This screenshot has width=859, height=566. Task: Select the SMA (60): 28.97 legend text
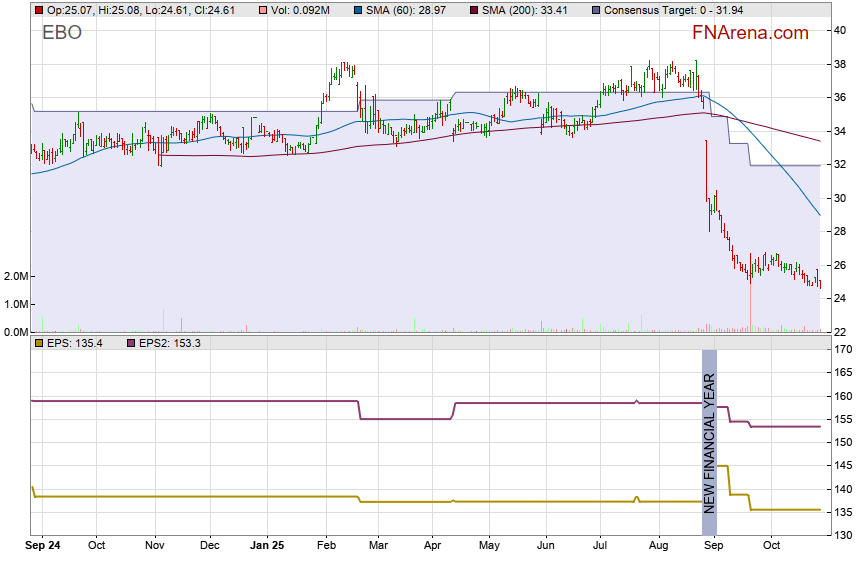tap(408, 10)
